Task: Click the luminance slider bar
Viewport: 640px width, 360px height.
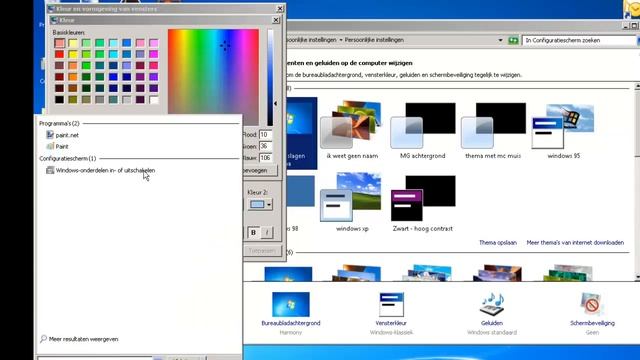Action: coord(270,77)
